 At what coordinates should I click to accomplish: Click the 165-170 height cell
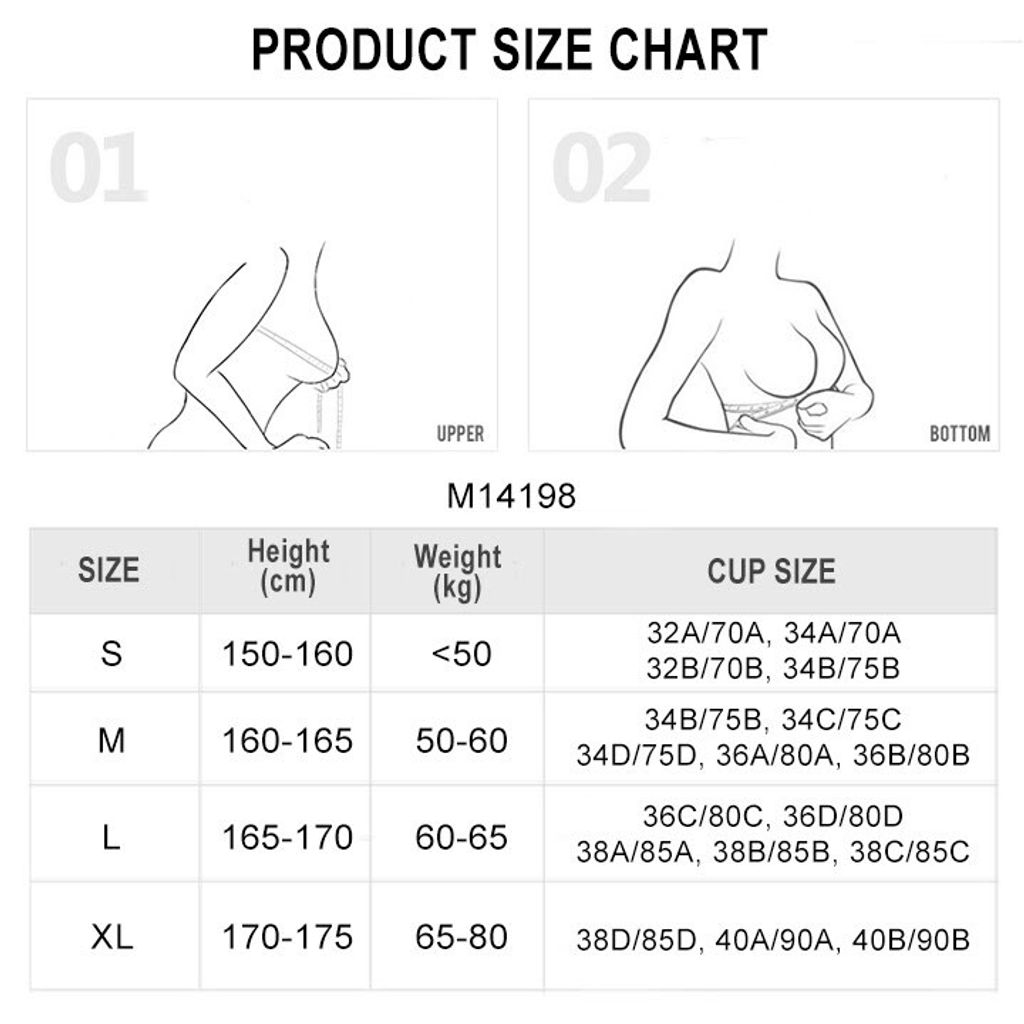(288, 837)
